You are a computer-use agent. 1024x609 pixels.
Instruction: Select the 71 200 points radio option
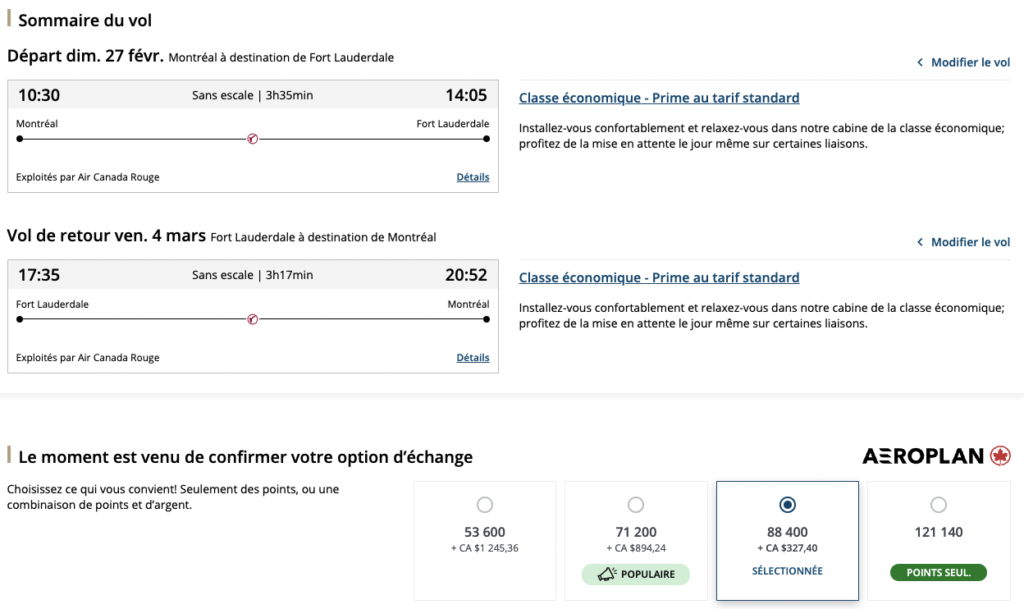tap(636, 505)
